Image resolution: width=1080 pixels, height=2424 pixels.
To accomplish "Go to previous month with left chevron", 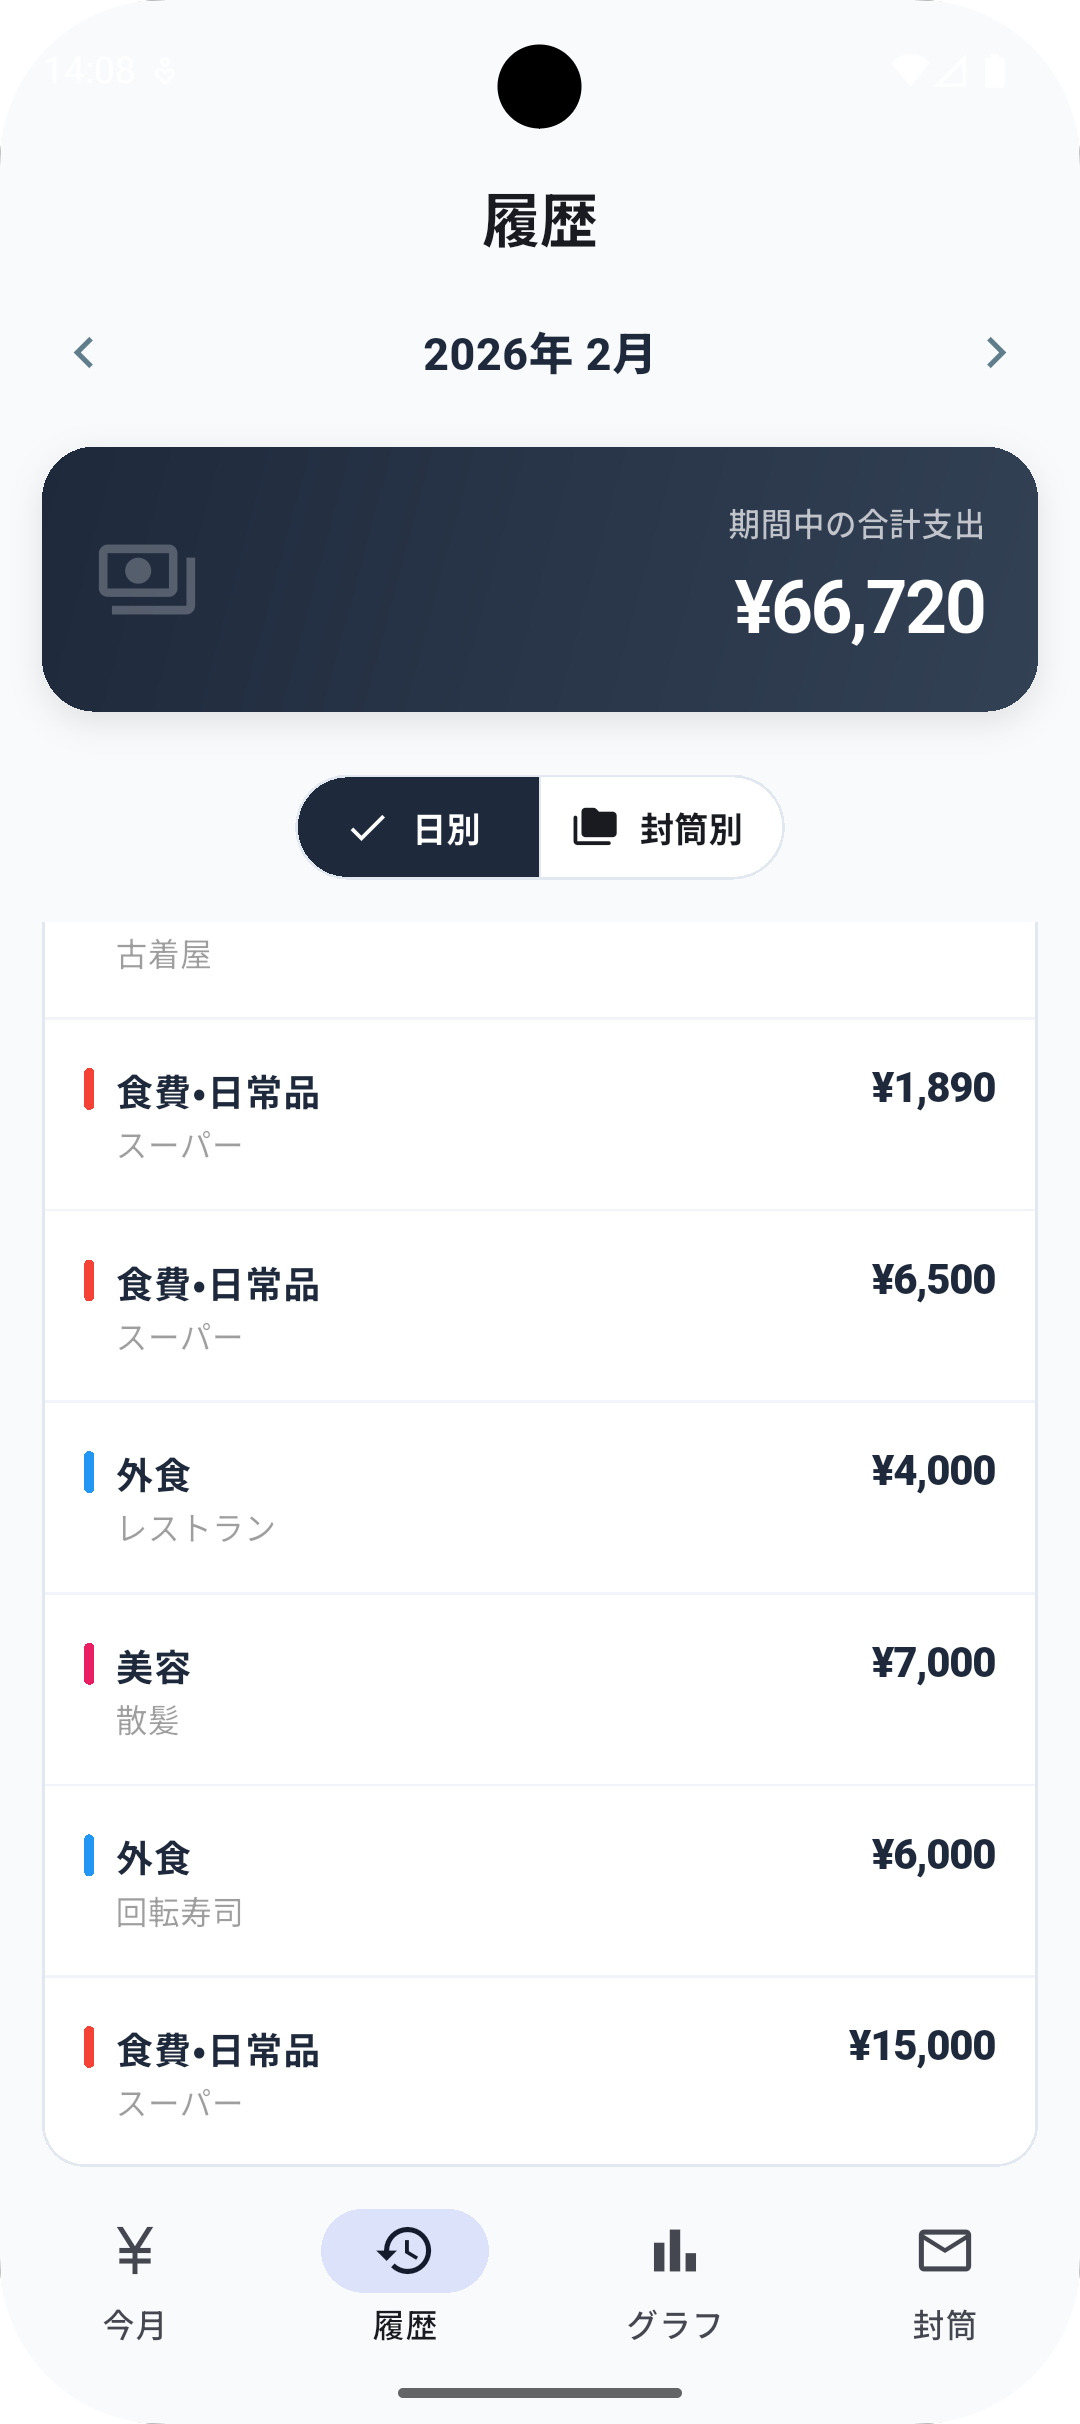I will 84,353.
